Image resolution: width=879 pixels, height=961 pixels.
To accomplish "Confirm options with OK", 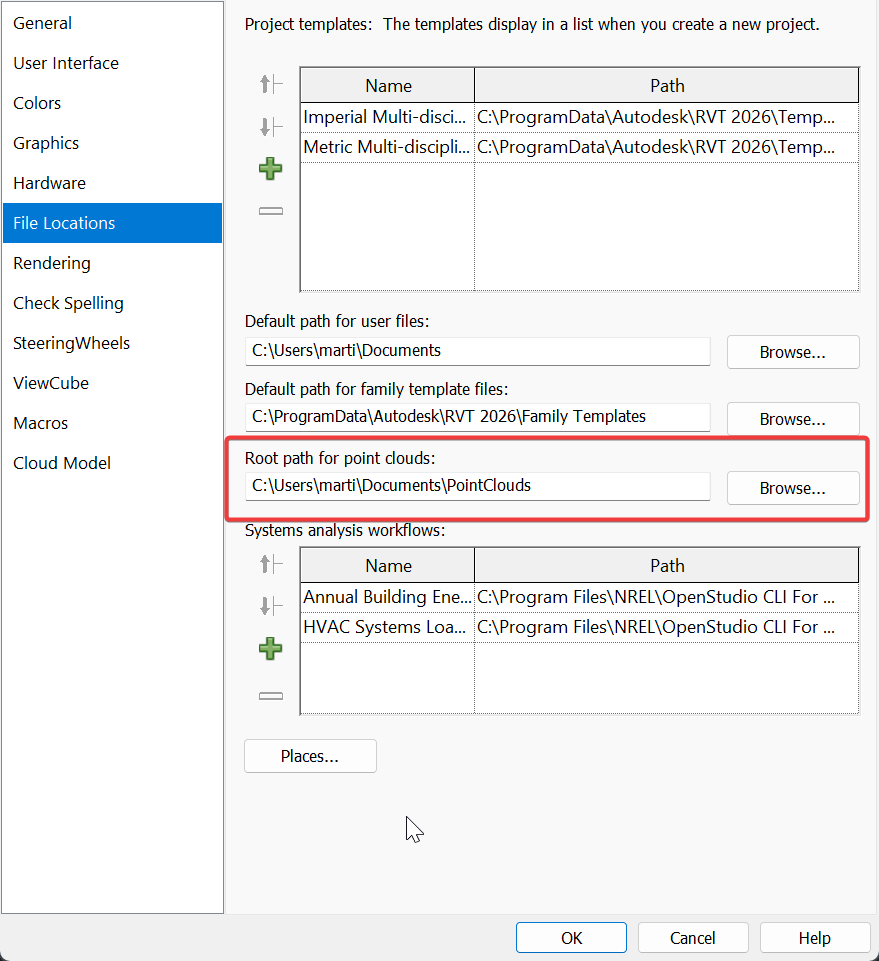I will pyautogui.click(x=571, y=938).
